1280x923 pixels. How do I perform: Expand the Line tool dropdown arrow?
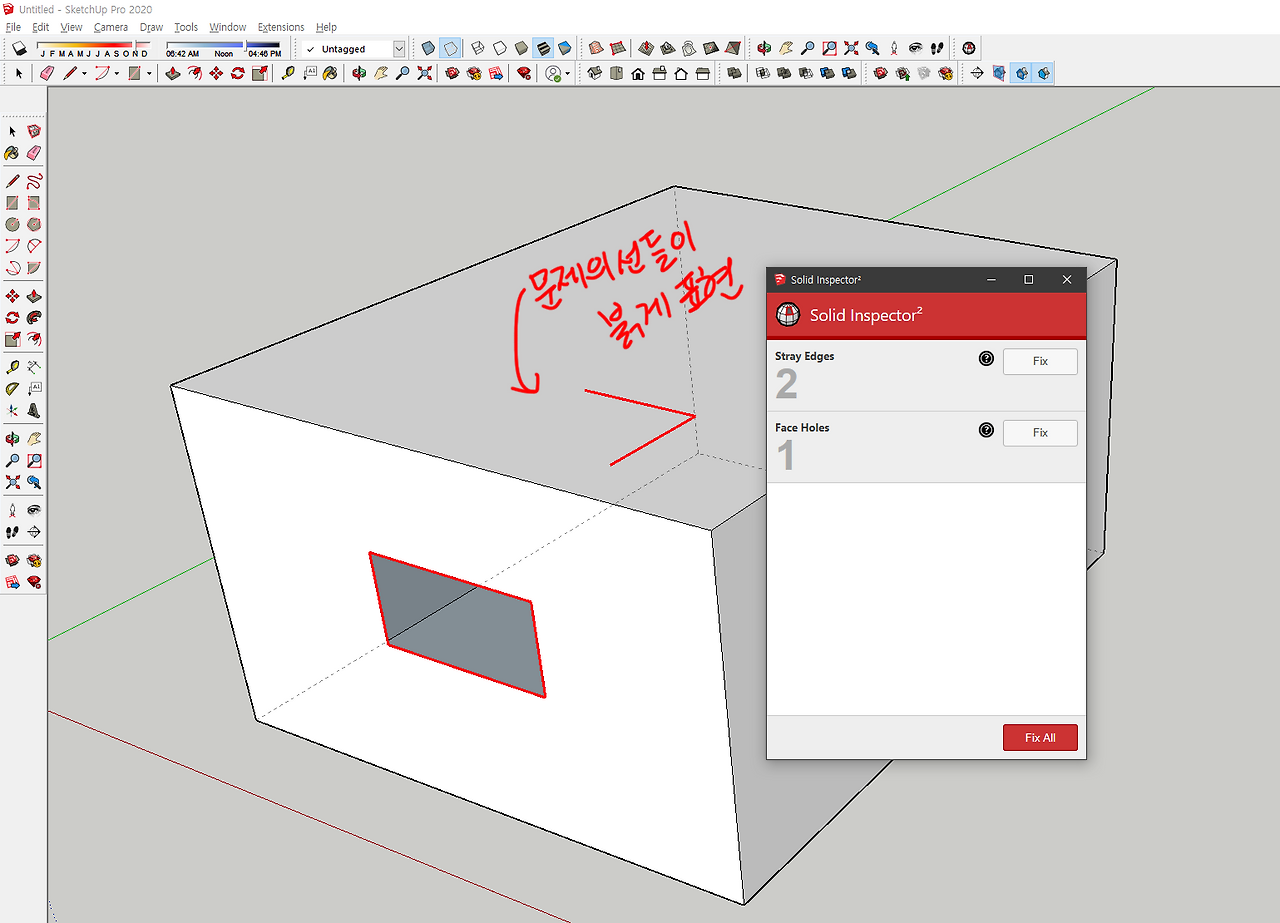pos(85,73)
